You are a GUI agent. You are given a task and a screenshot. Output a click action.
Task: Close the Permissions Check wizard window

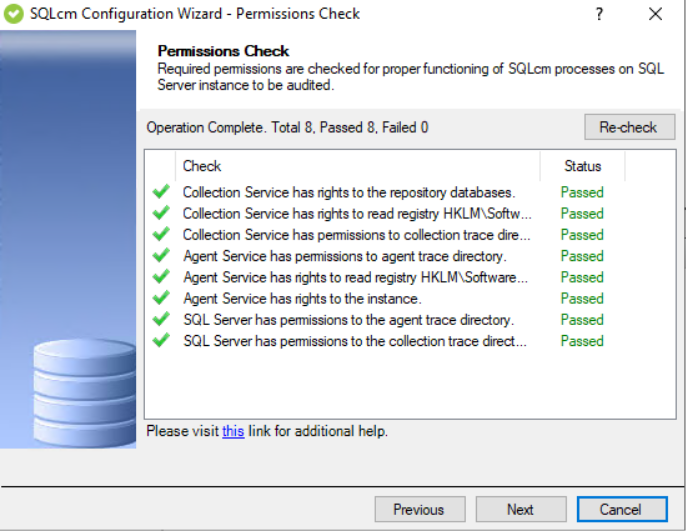[655, 14]
